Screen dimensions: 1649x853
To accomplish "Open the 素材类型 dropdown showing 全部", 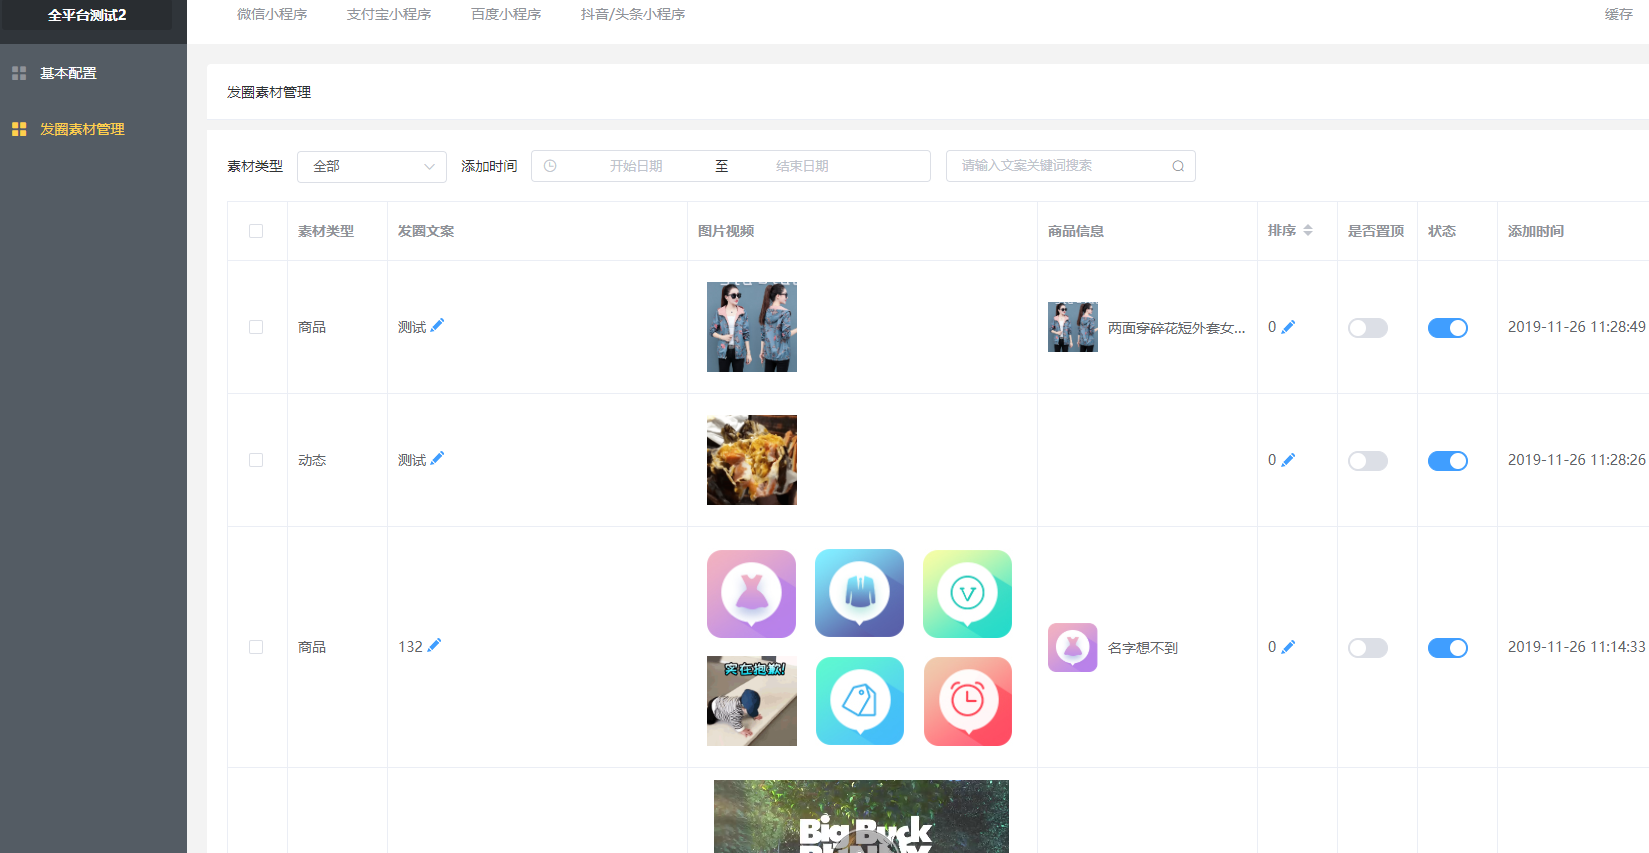I will pyautogui.click(x=372, y=166).
